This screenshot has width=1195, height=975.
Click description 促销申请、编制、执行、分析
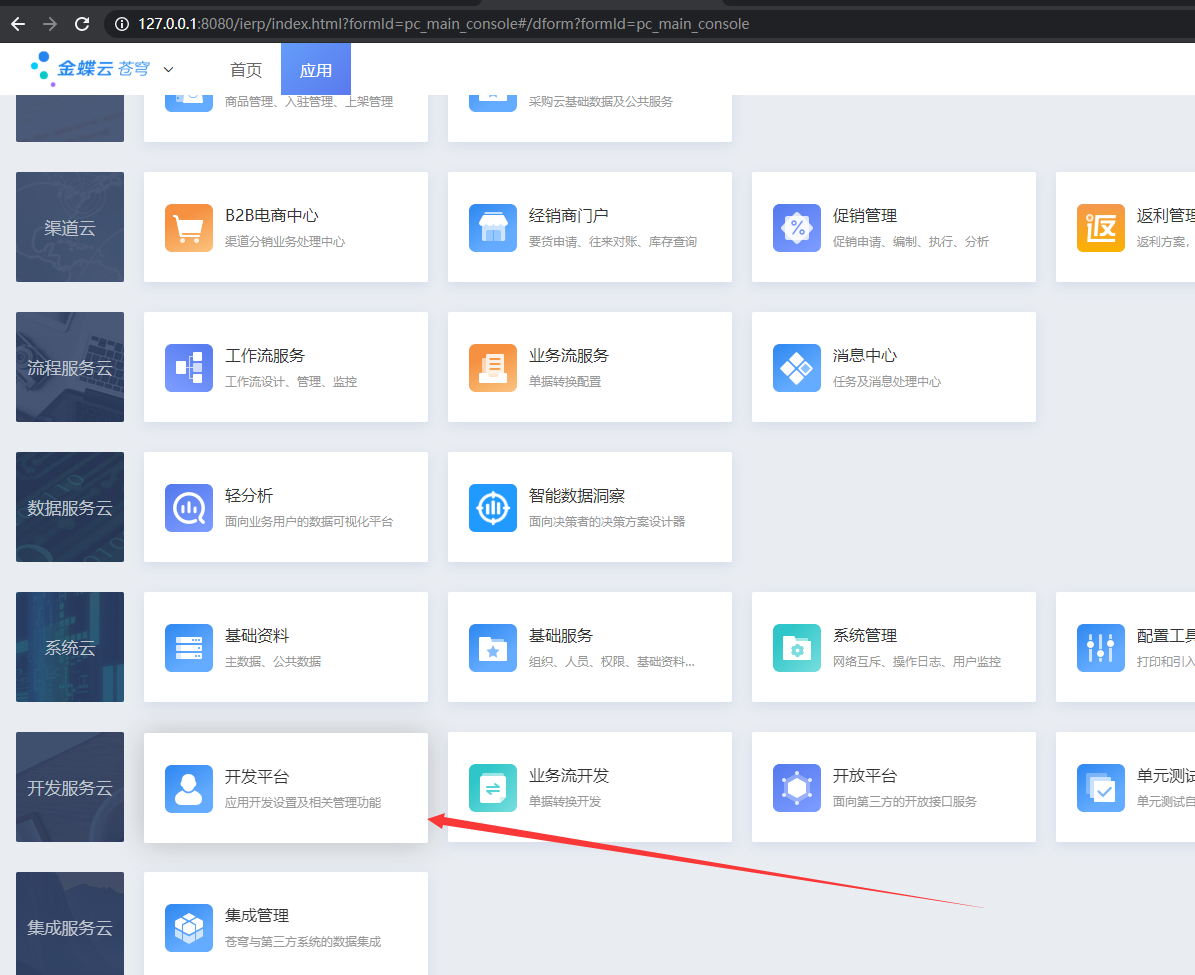(x=911, y=242)
